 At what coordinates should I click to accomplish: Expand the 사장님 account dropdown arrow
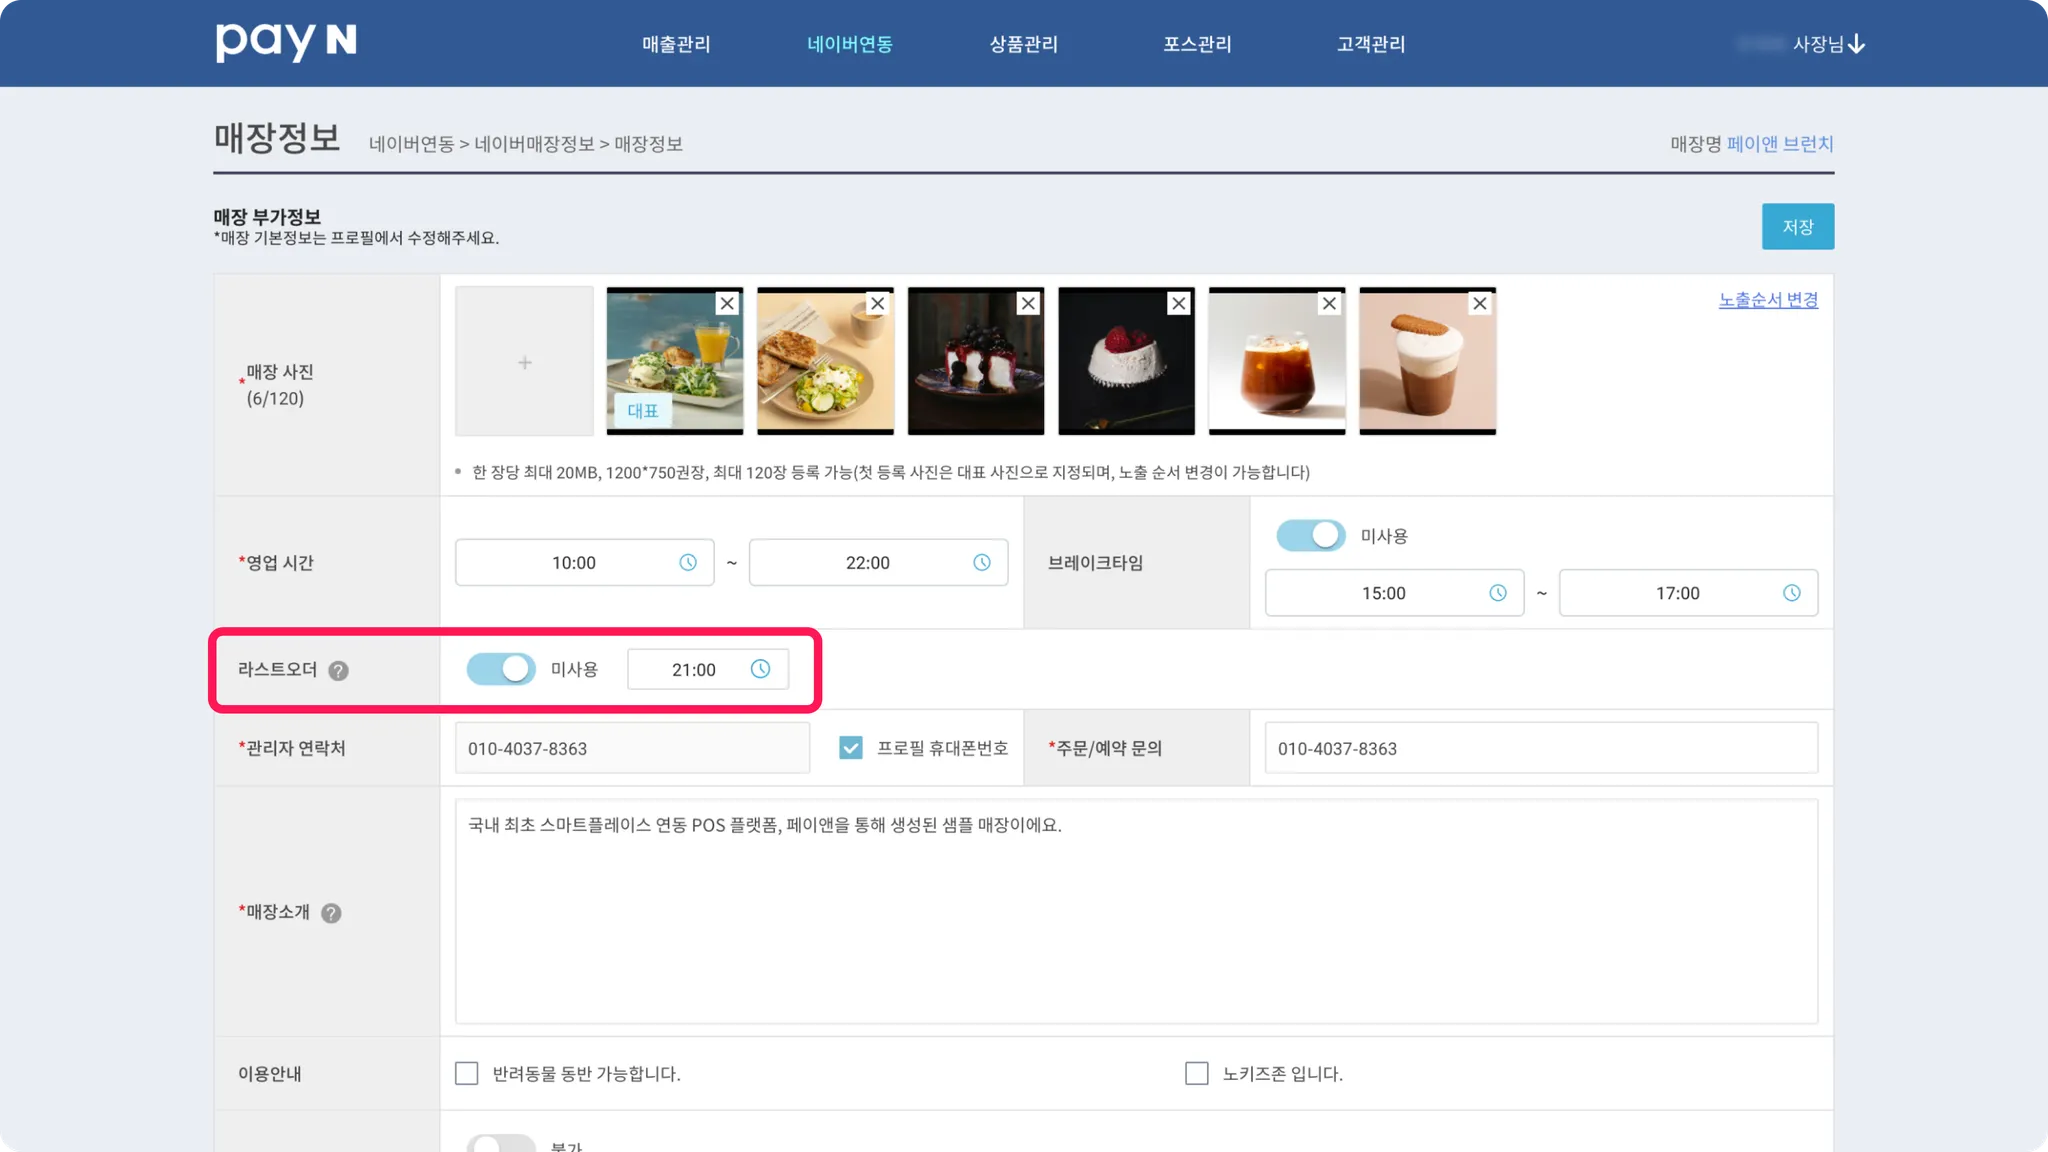tap(1857, 44)
